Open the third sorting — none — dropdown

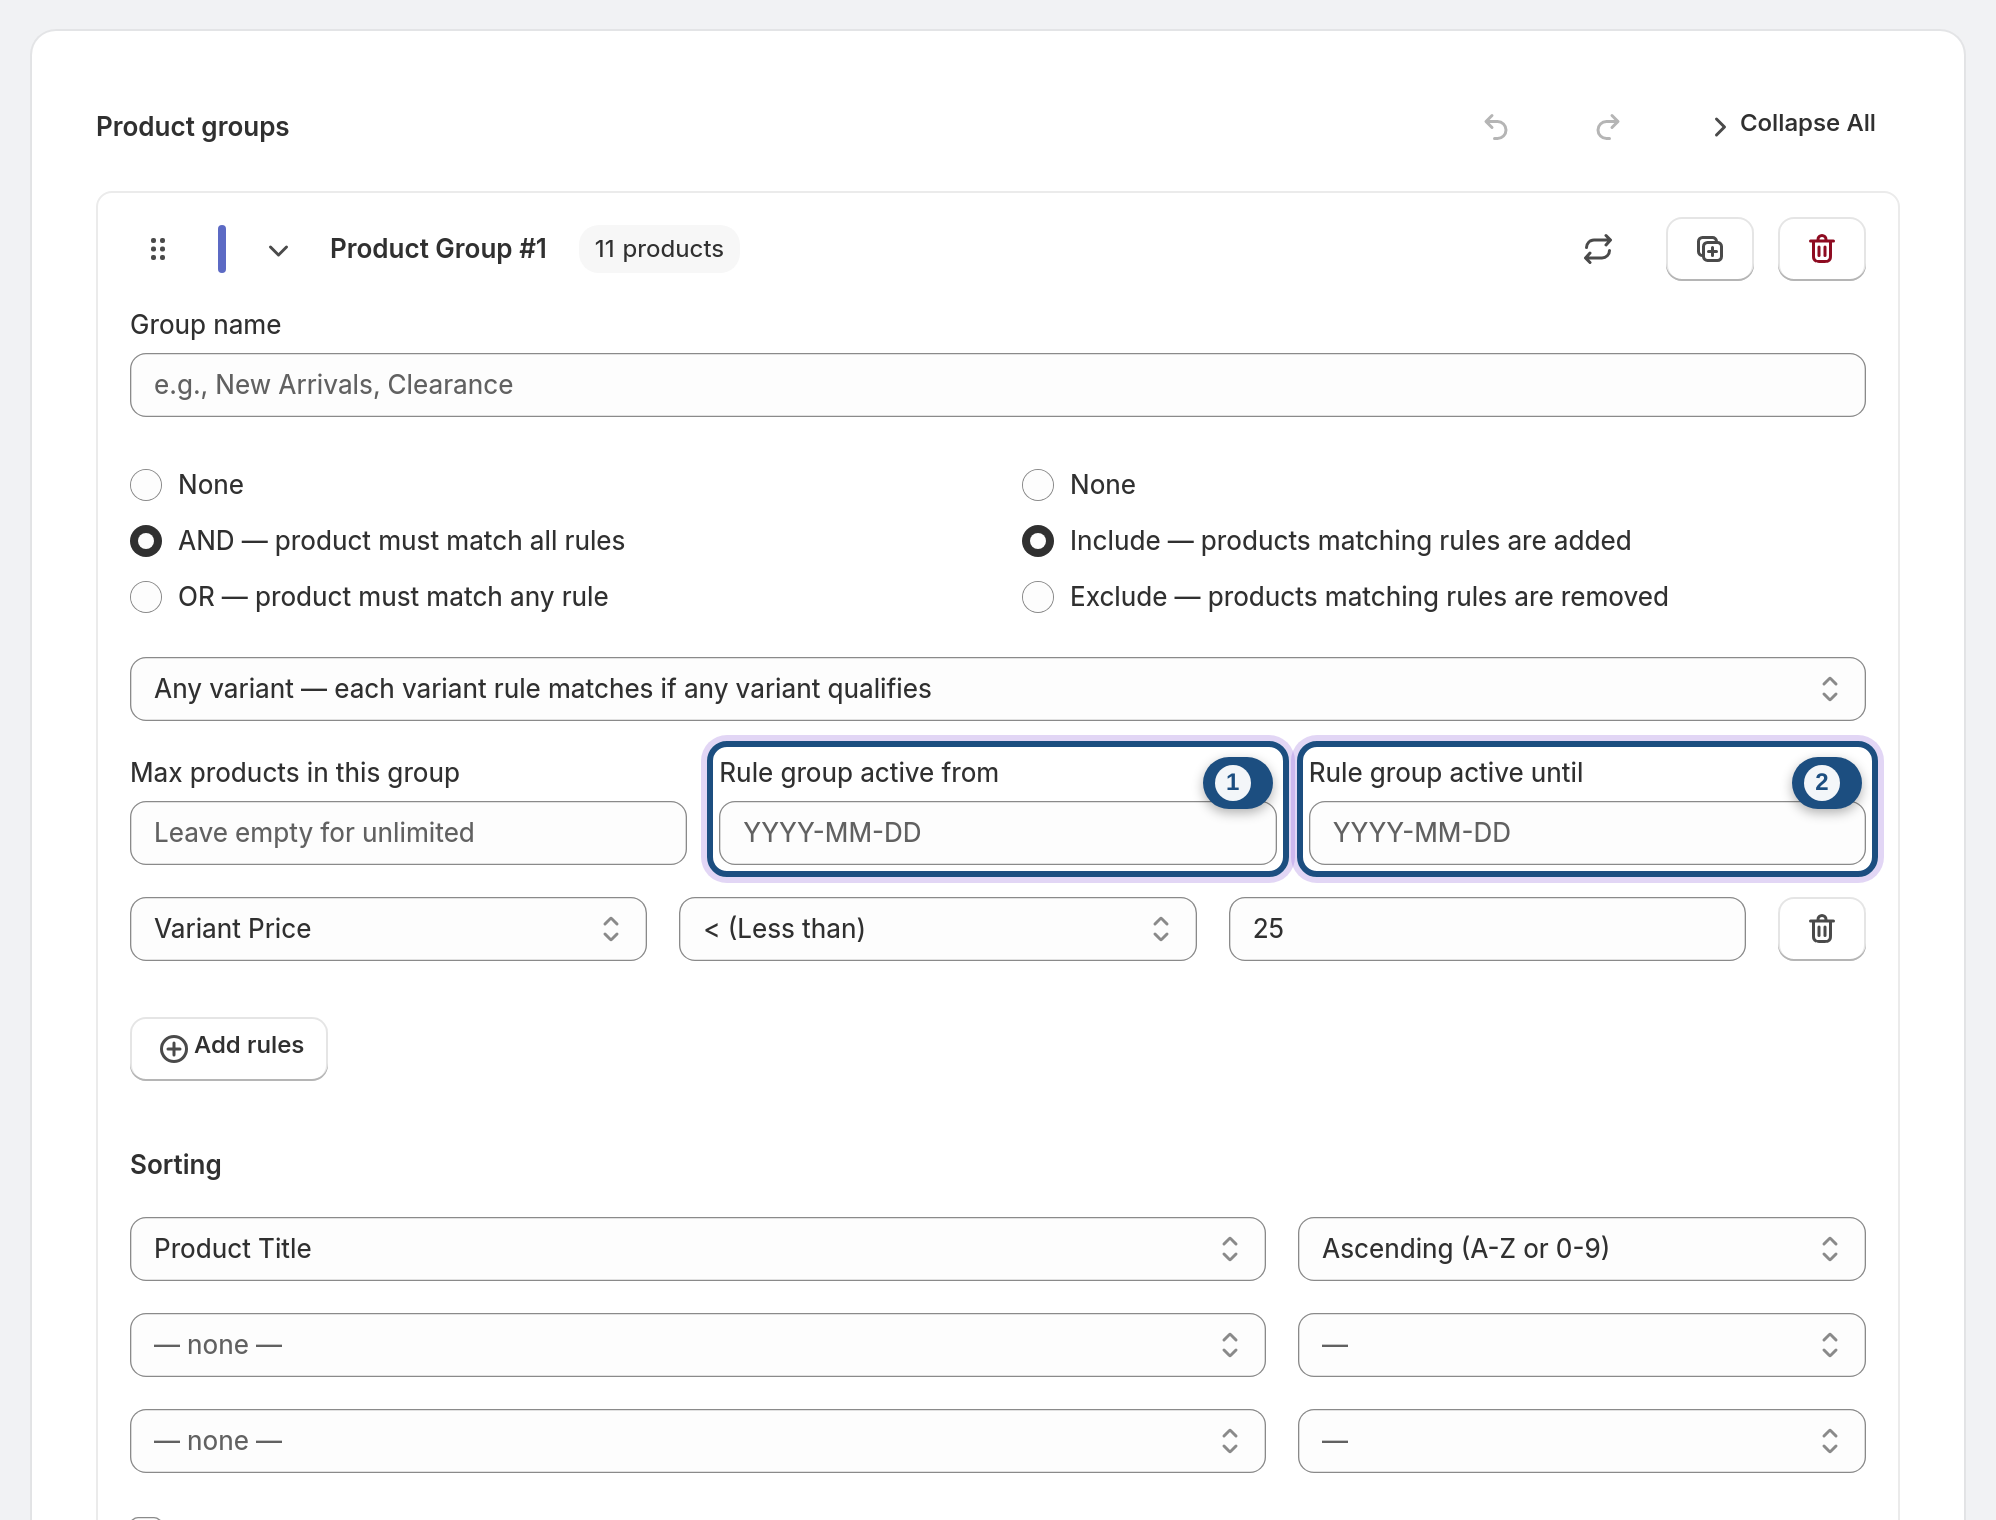coord(698,1441)
